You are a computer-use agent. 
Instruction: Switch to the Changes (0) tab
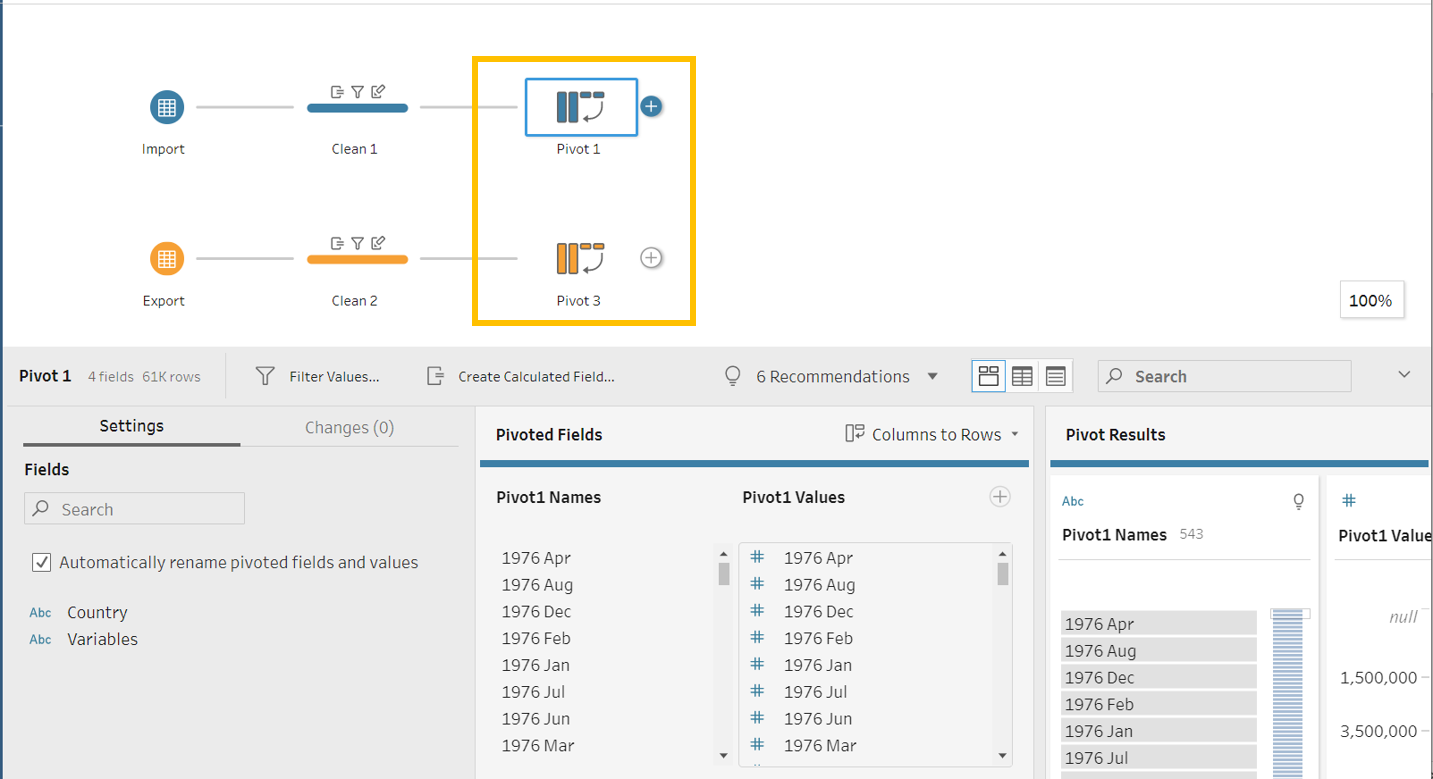[x=349, y=427]
